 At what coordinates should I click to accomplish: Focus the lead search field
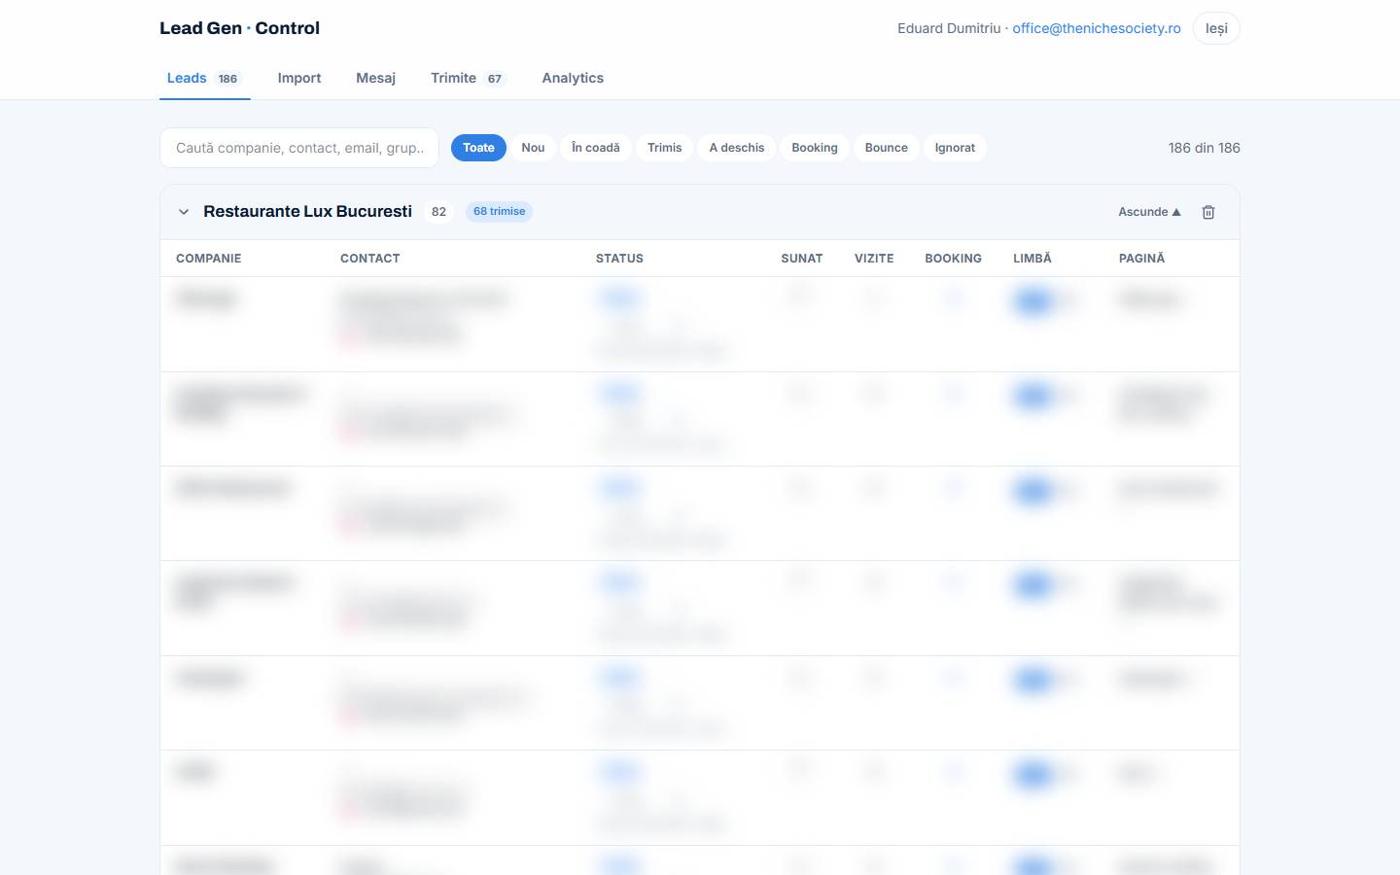tap(299, 148)
